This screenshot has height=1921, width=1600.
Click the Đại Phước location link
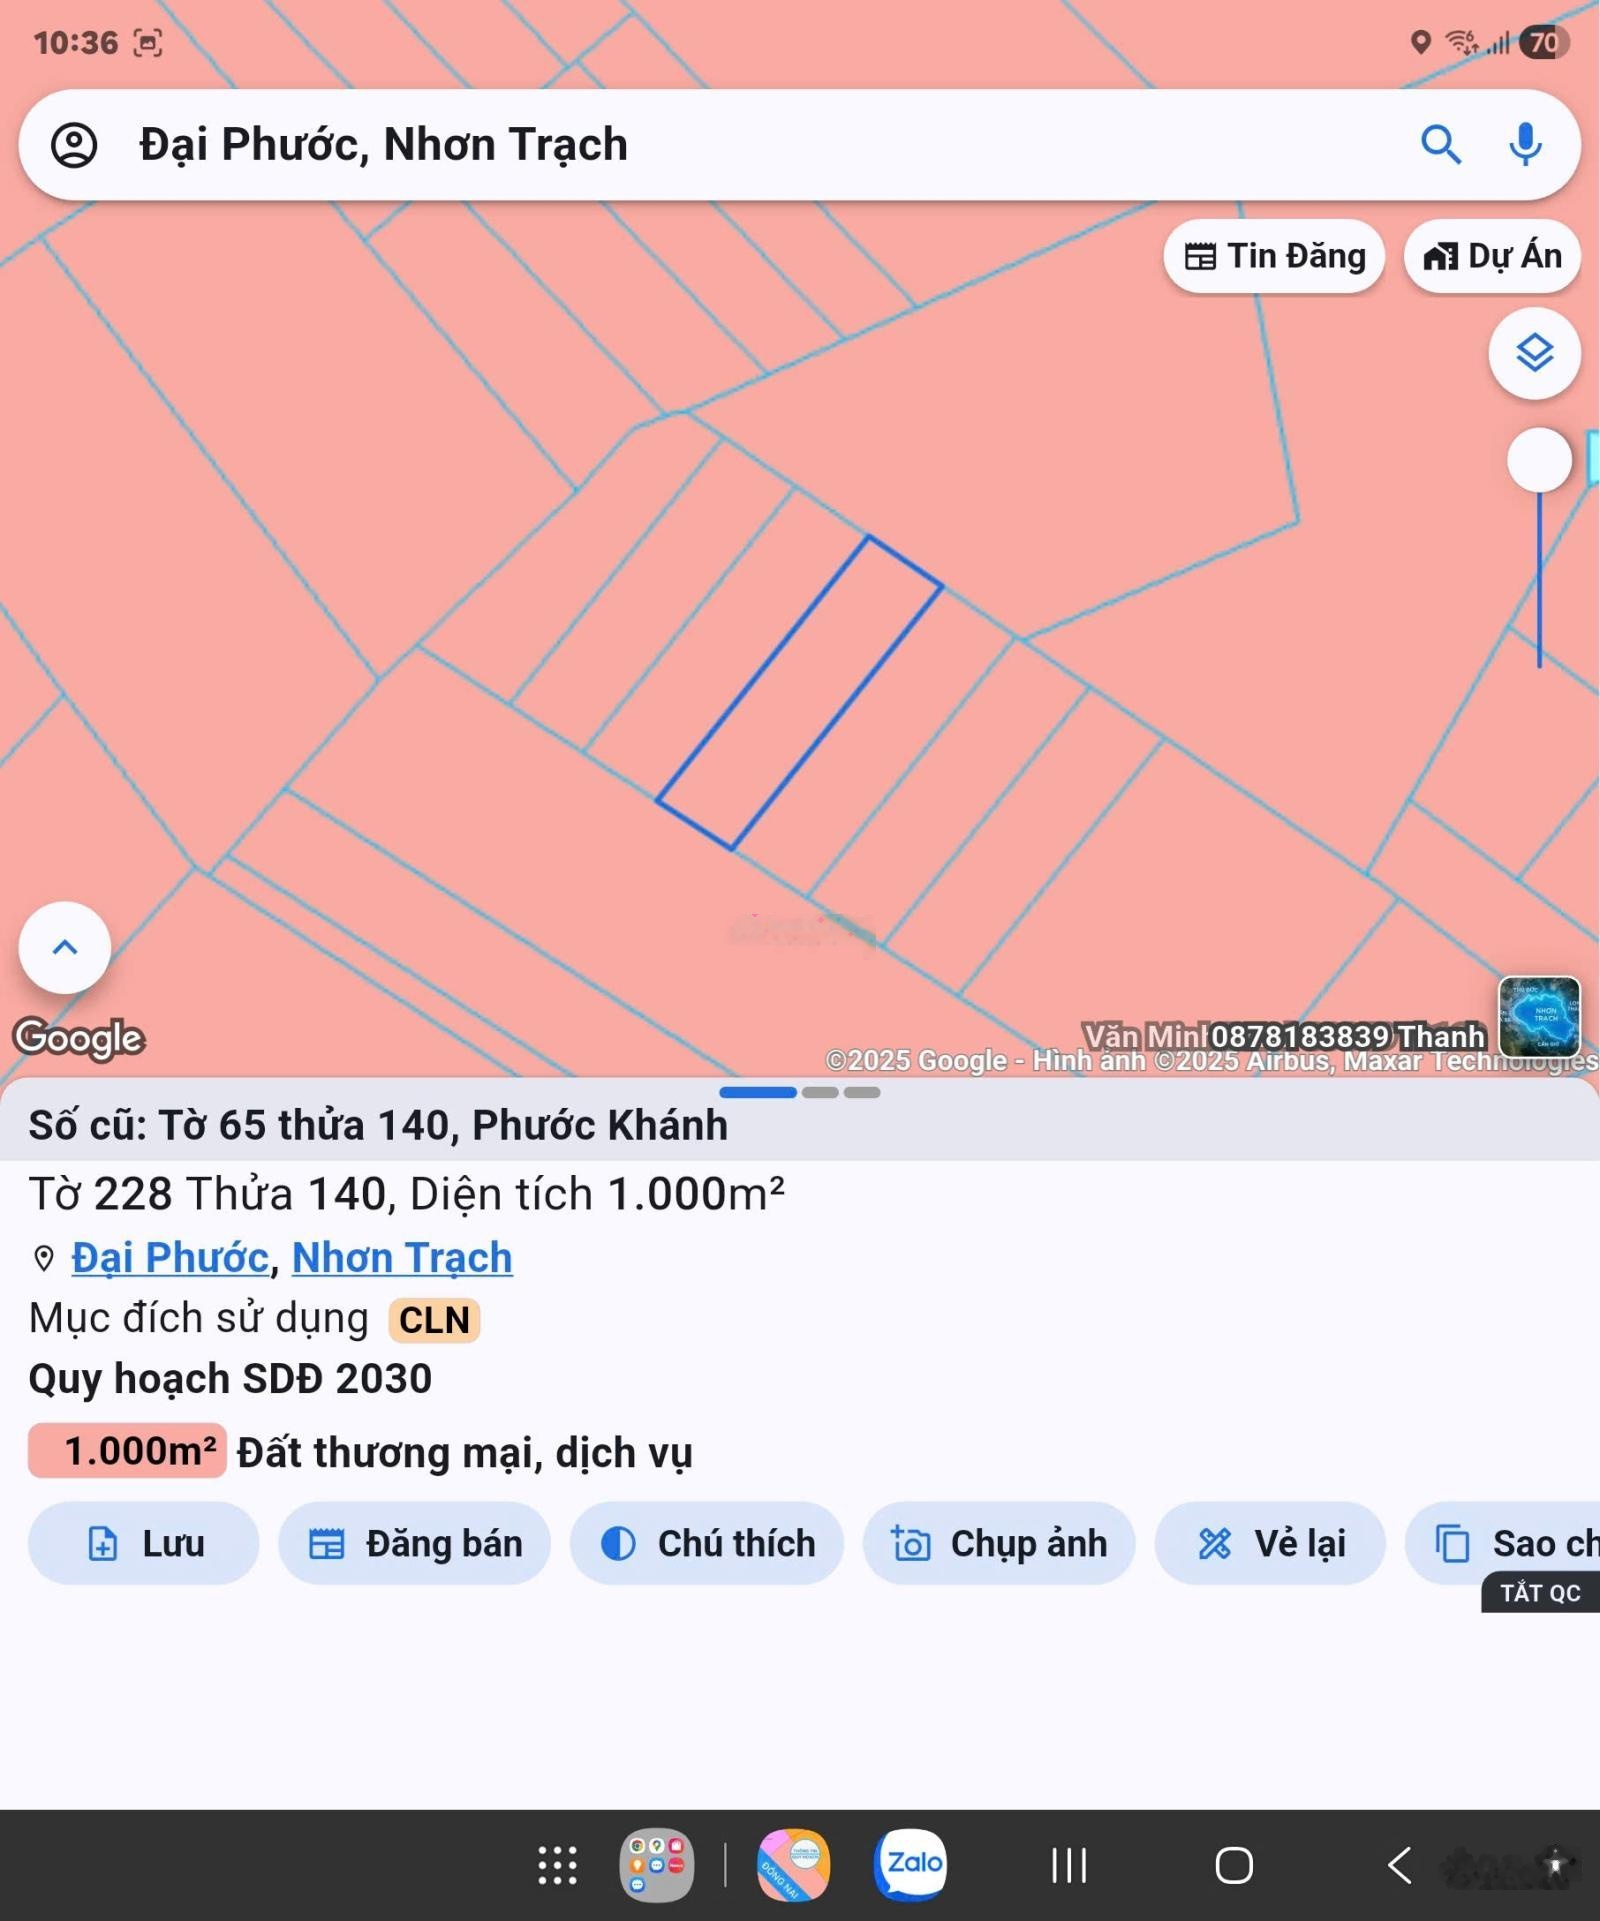(x=170, y=1258)
